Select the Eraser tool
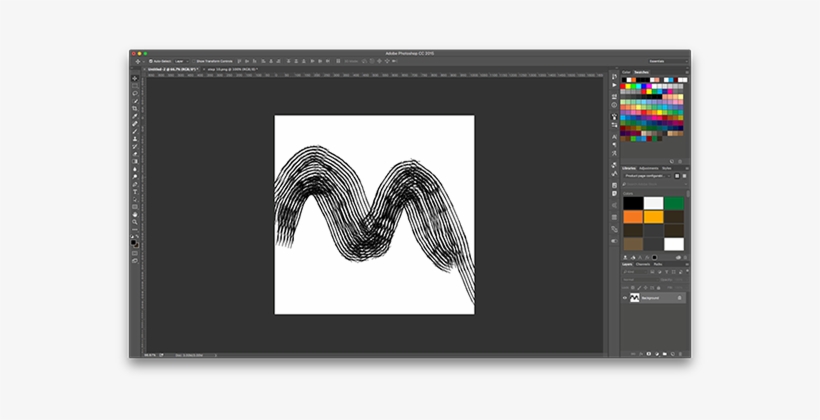Screen dimensions: 820x420 [x=135, y=154]
